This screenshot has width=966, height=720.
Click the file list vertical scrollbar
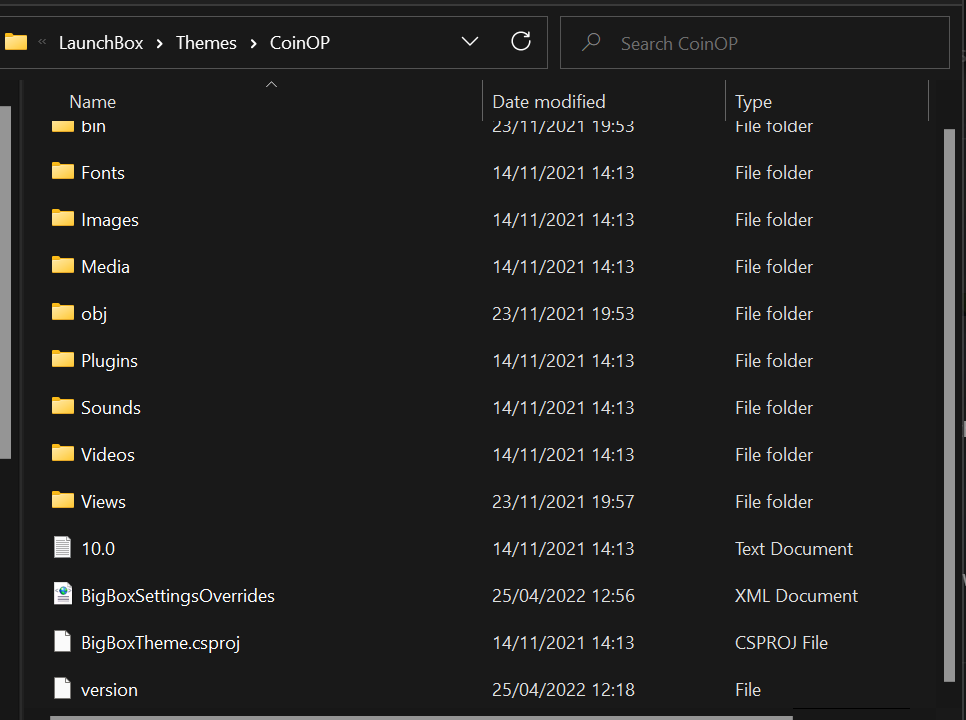(x=949, y=405)
